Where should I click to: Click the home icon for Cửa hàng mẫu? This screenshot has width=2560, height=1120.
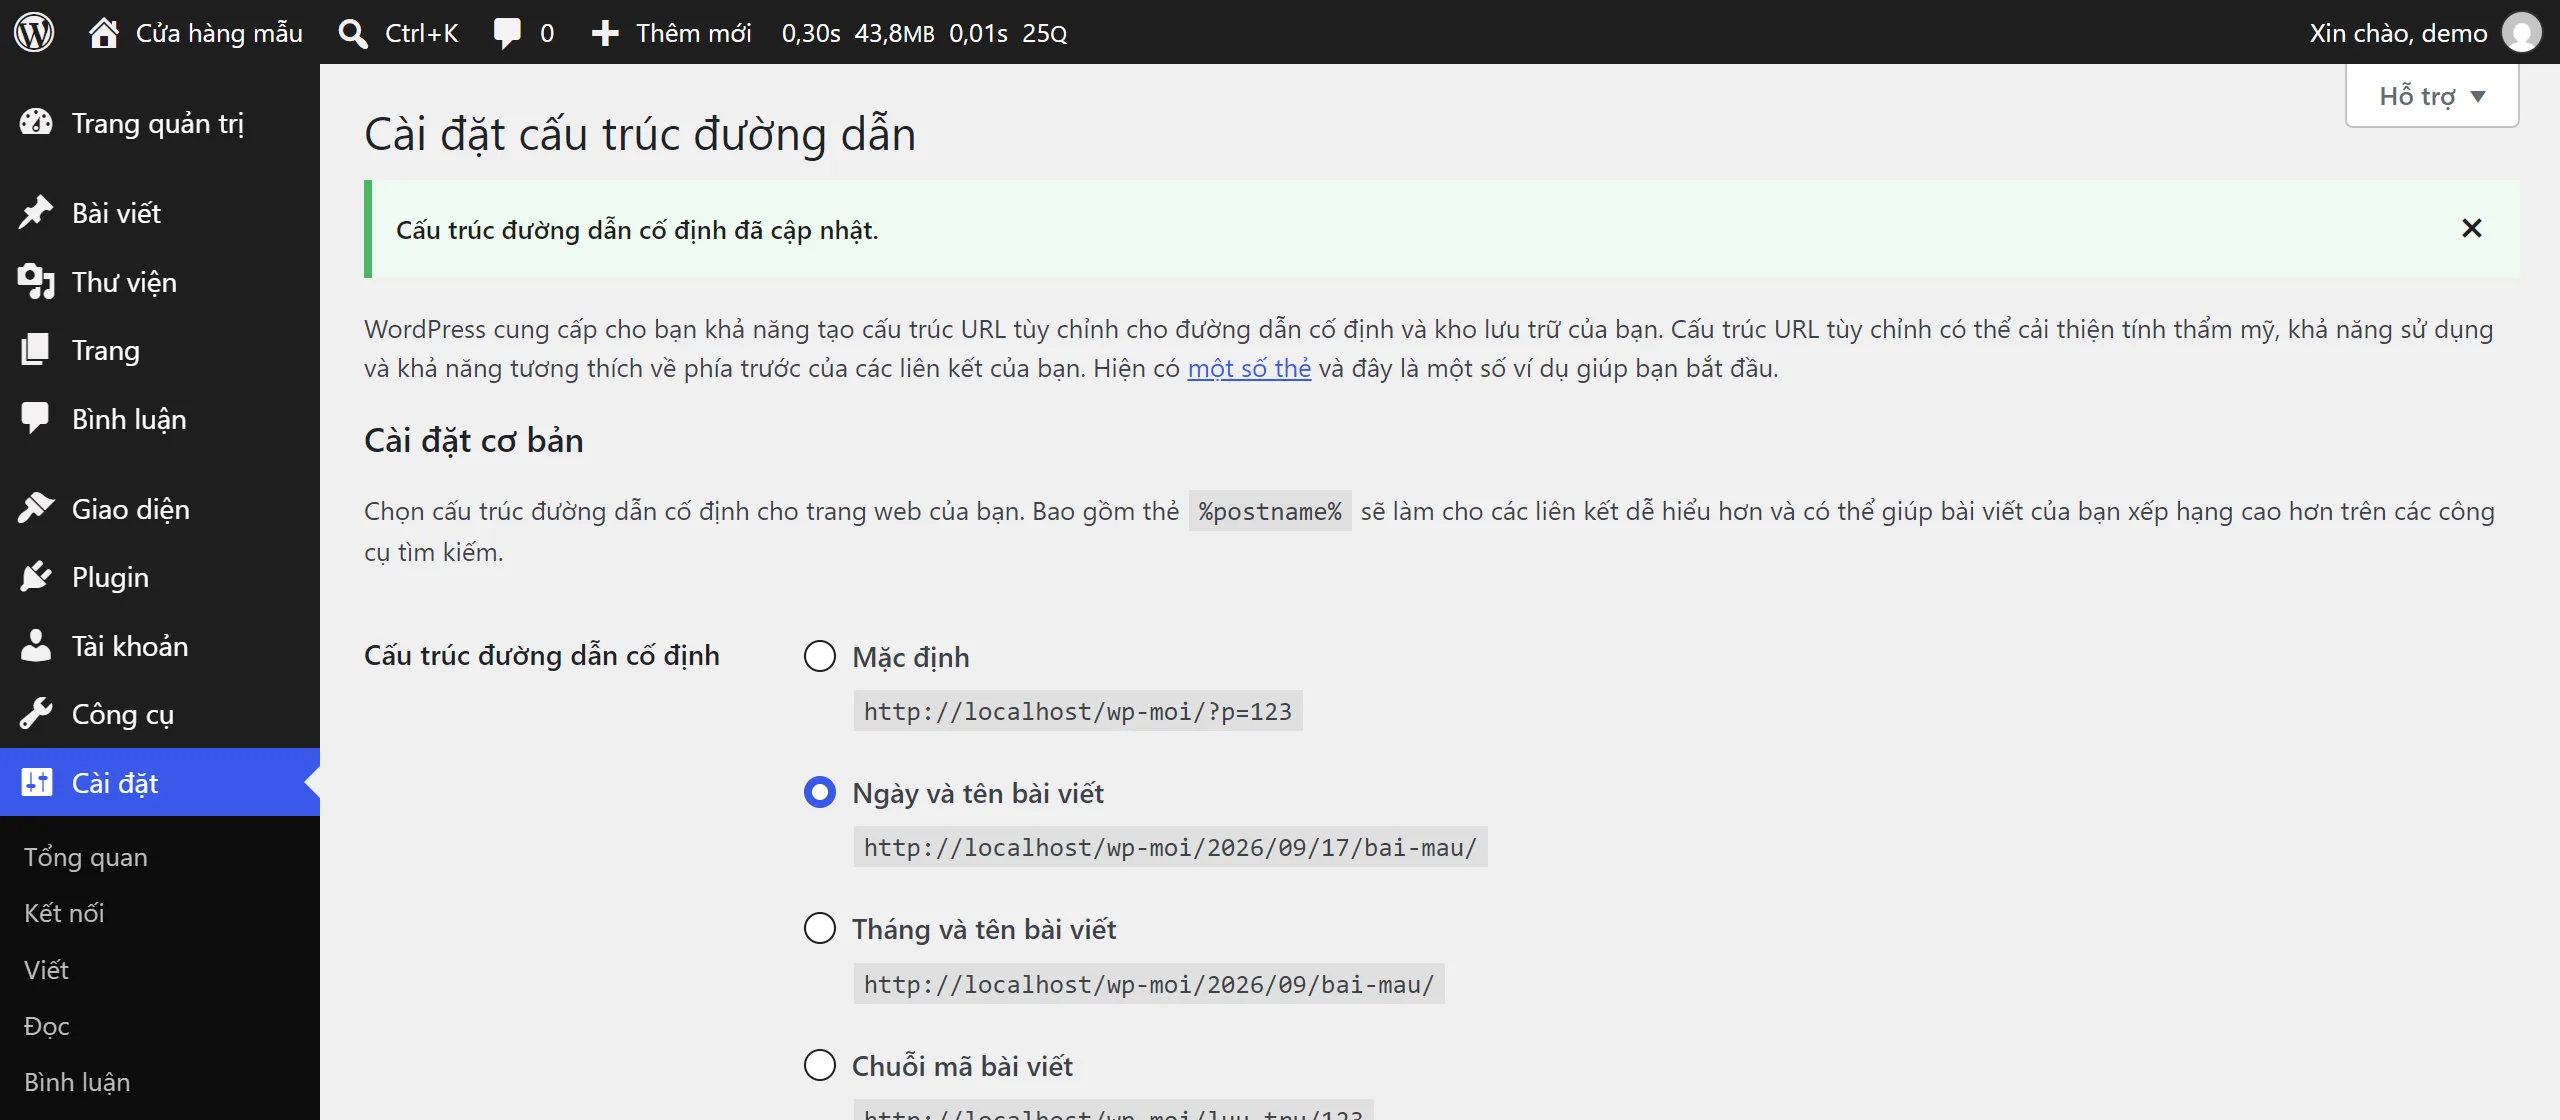pos(104,33)
